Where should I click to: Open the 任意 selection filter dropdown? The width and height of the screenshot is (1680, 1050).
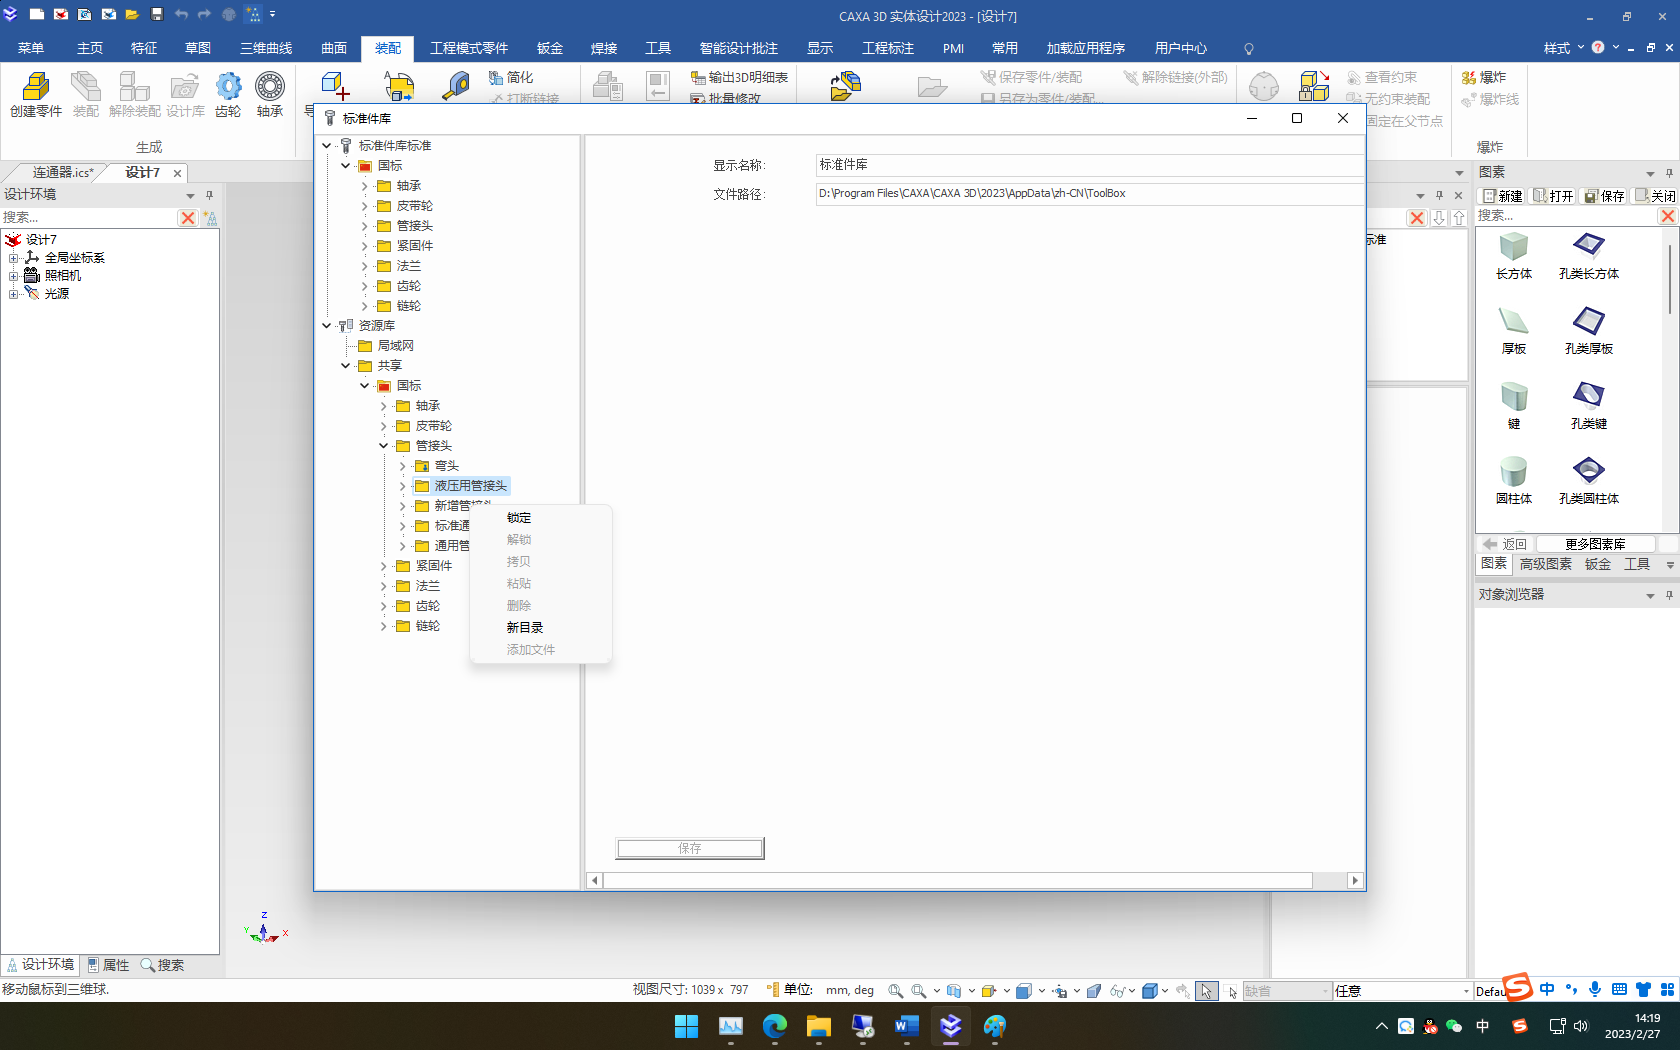point(1402,991)
